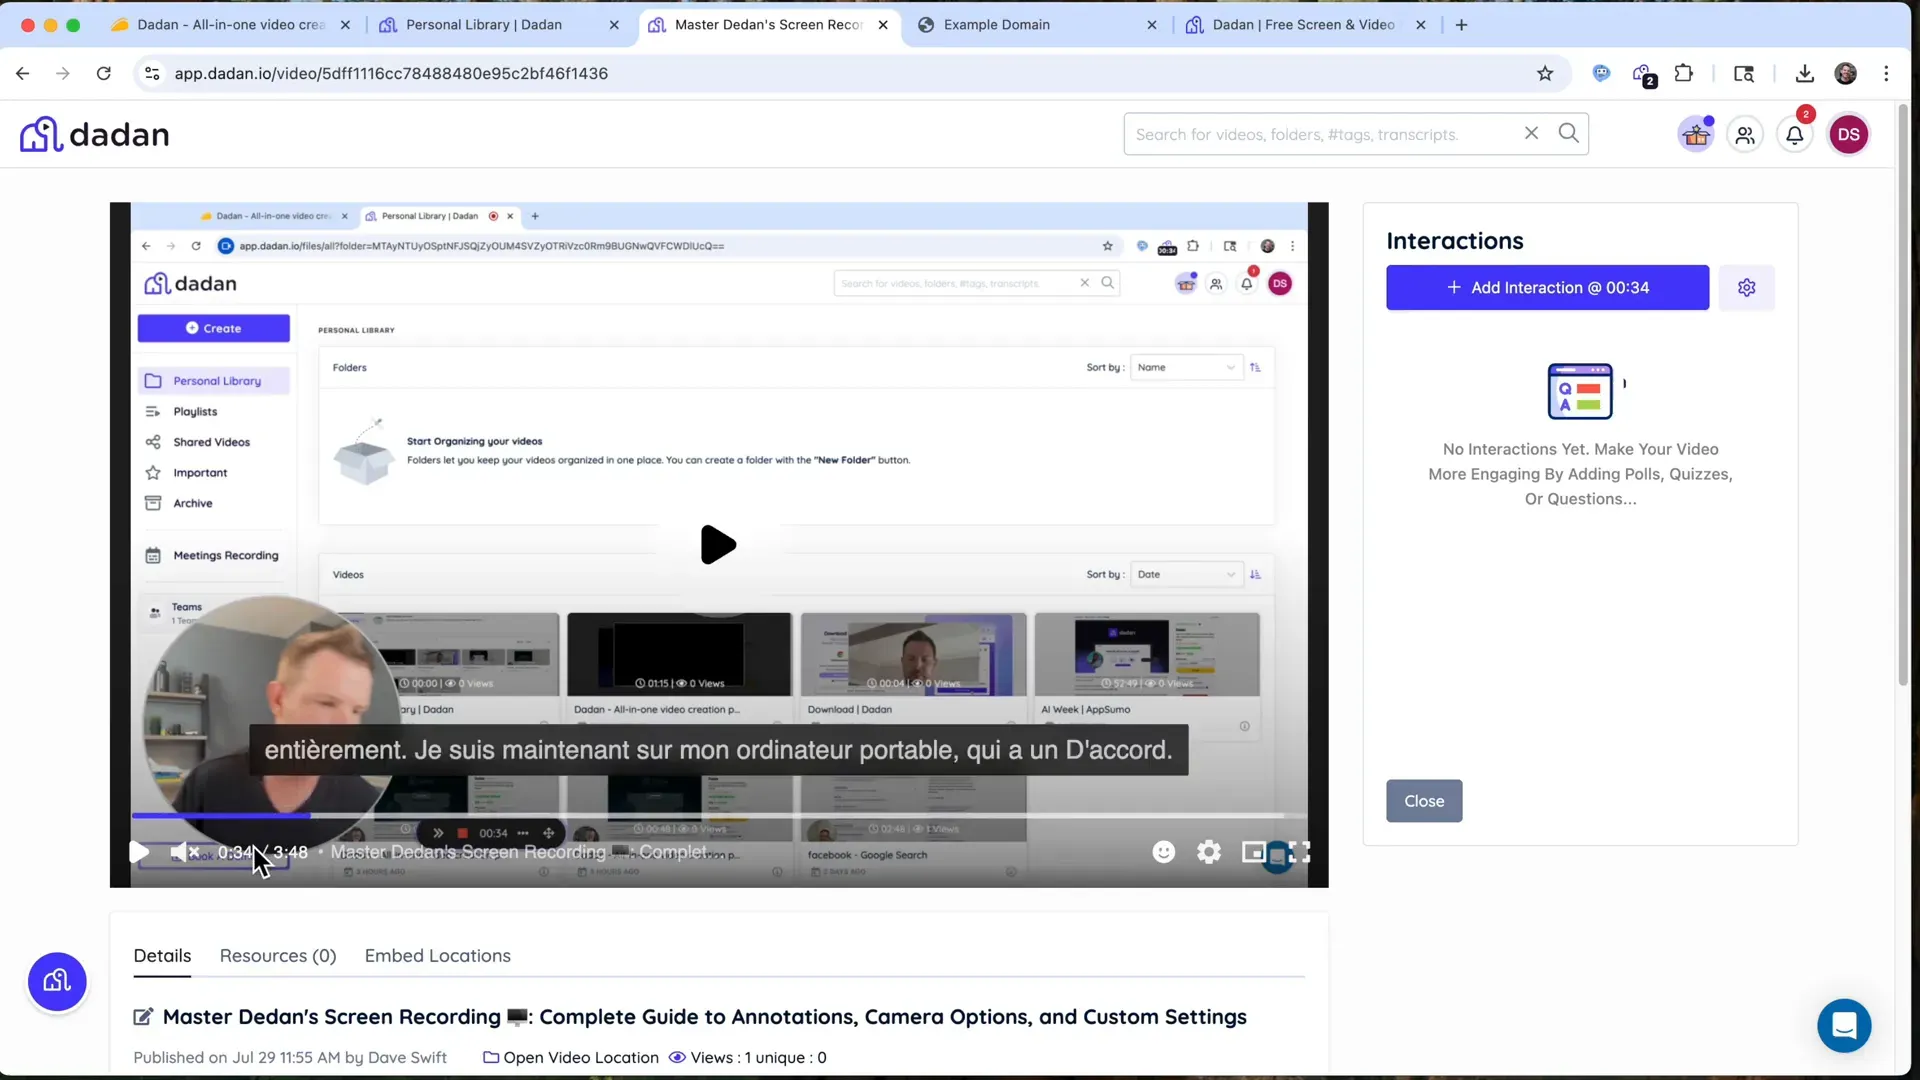Enter fullscreen video mode

point(1299,852)
